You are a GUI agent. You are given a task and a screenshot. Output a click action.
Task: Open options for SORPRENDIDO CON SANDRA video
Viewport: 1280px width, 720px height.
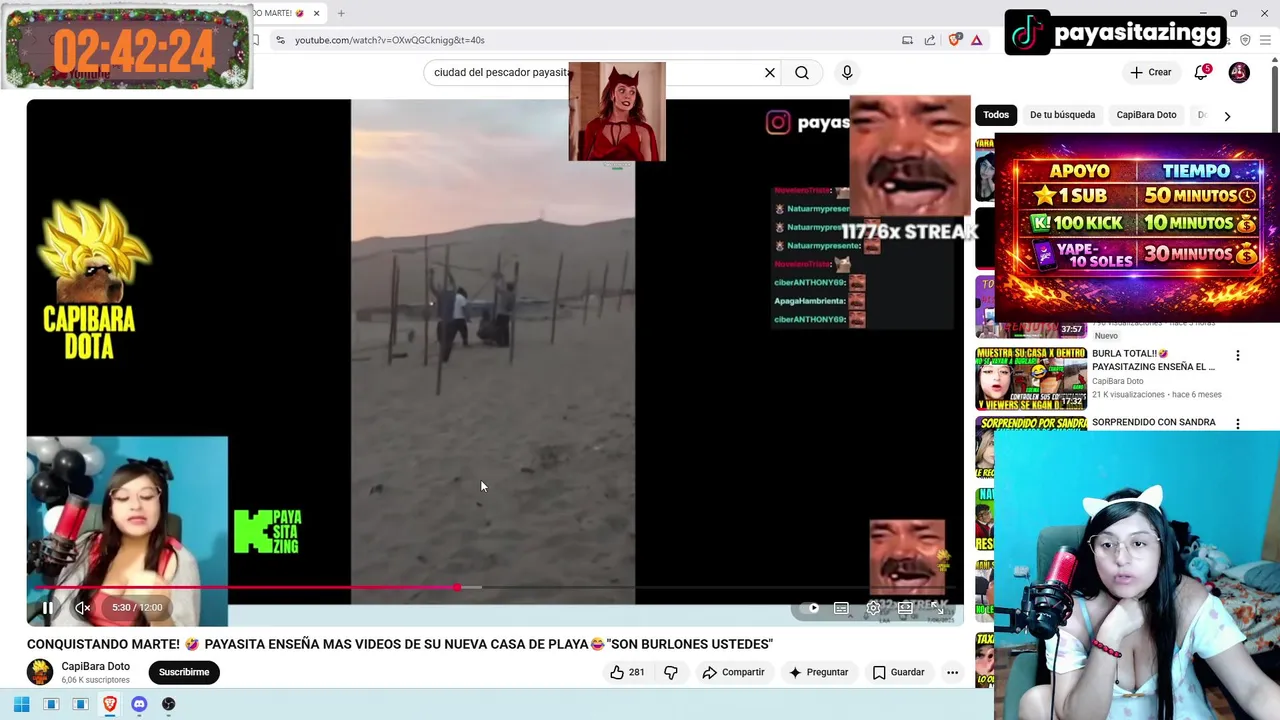click(x=1237, y=424)
